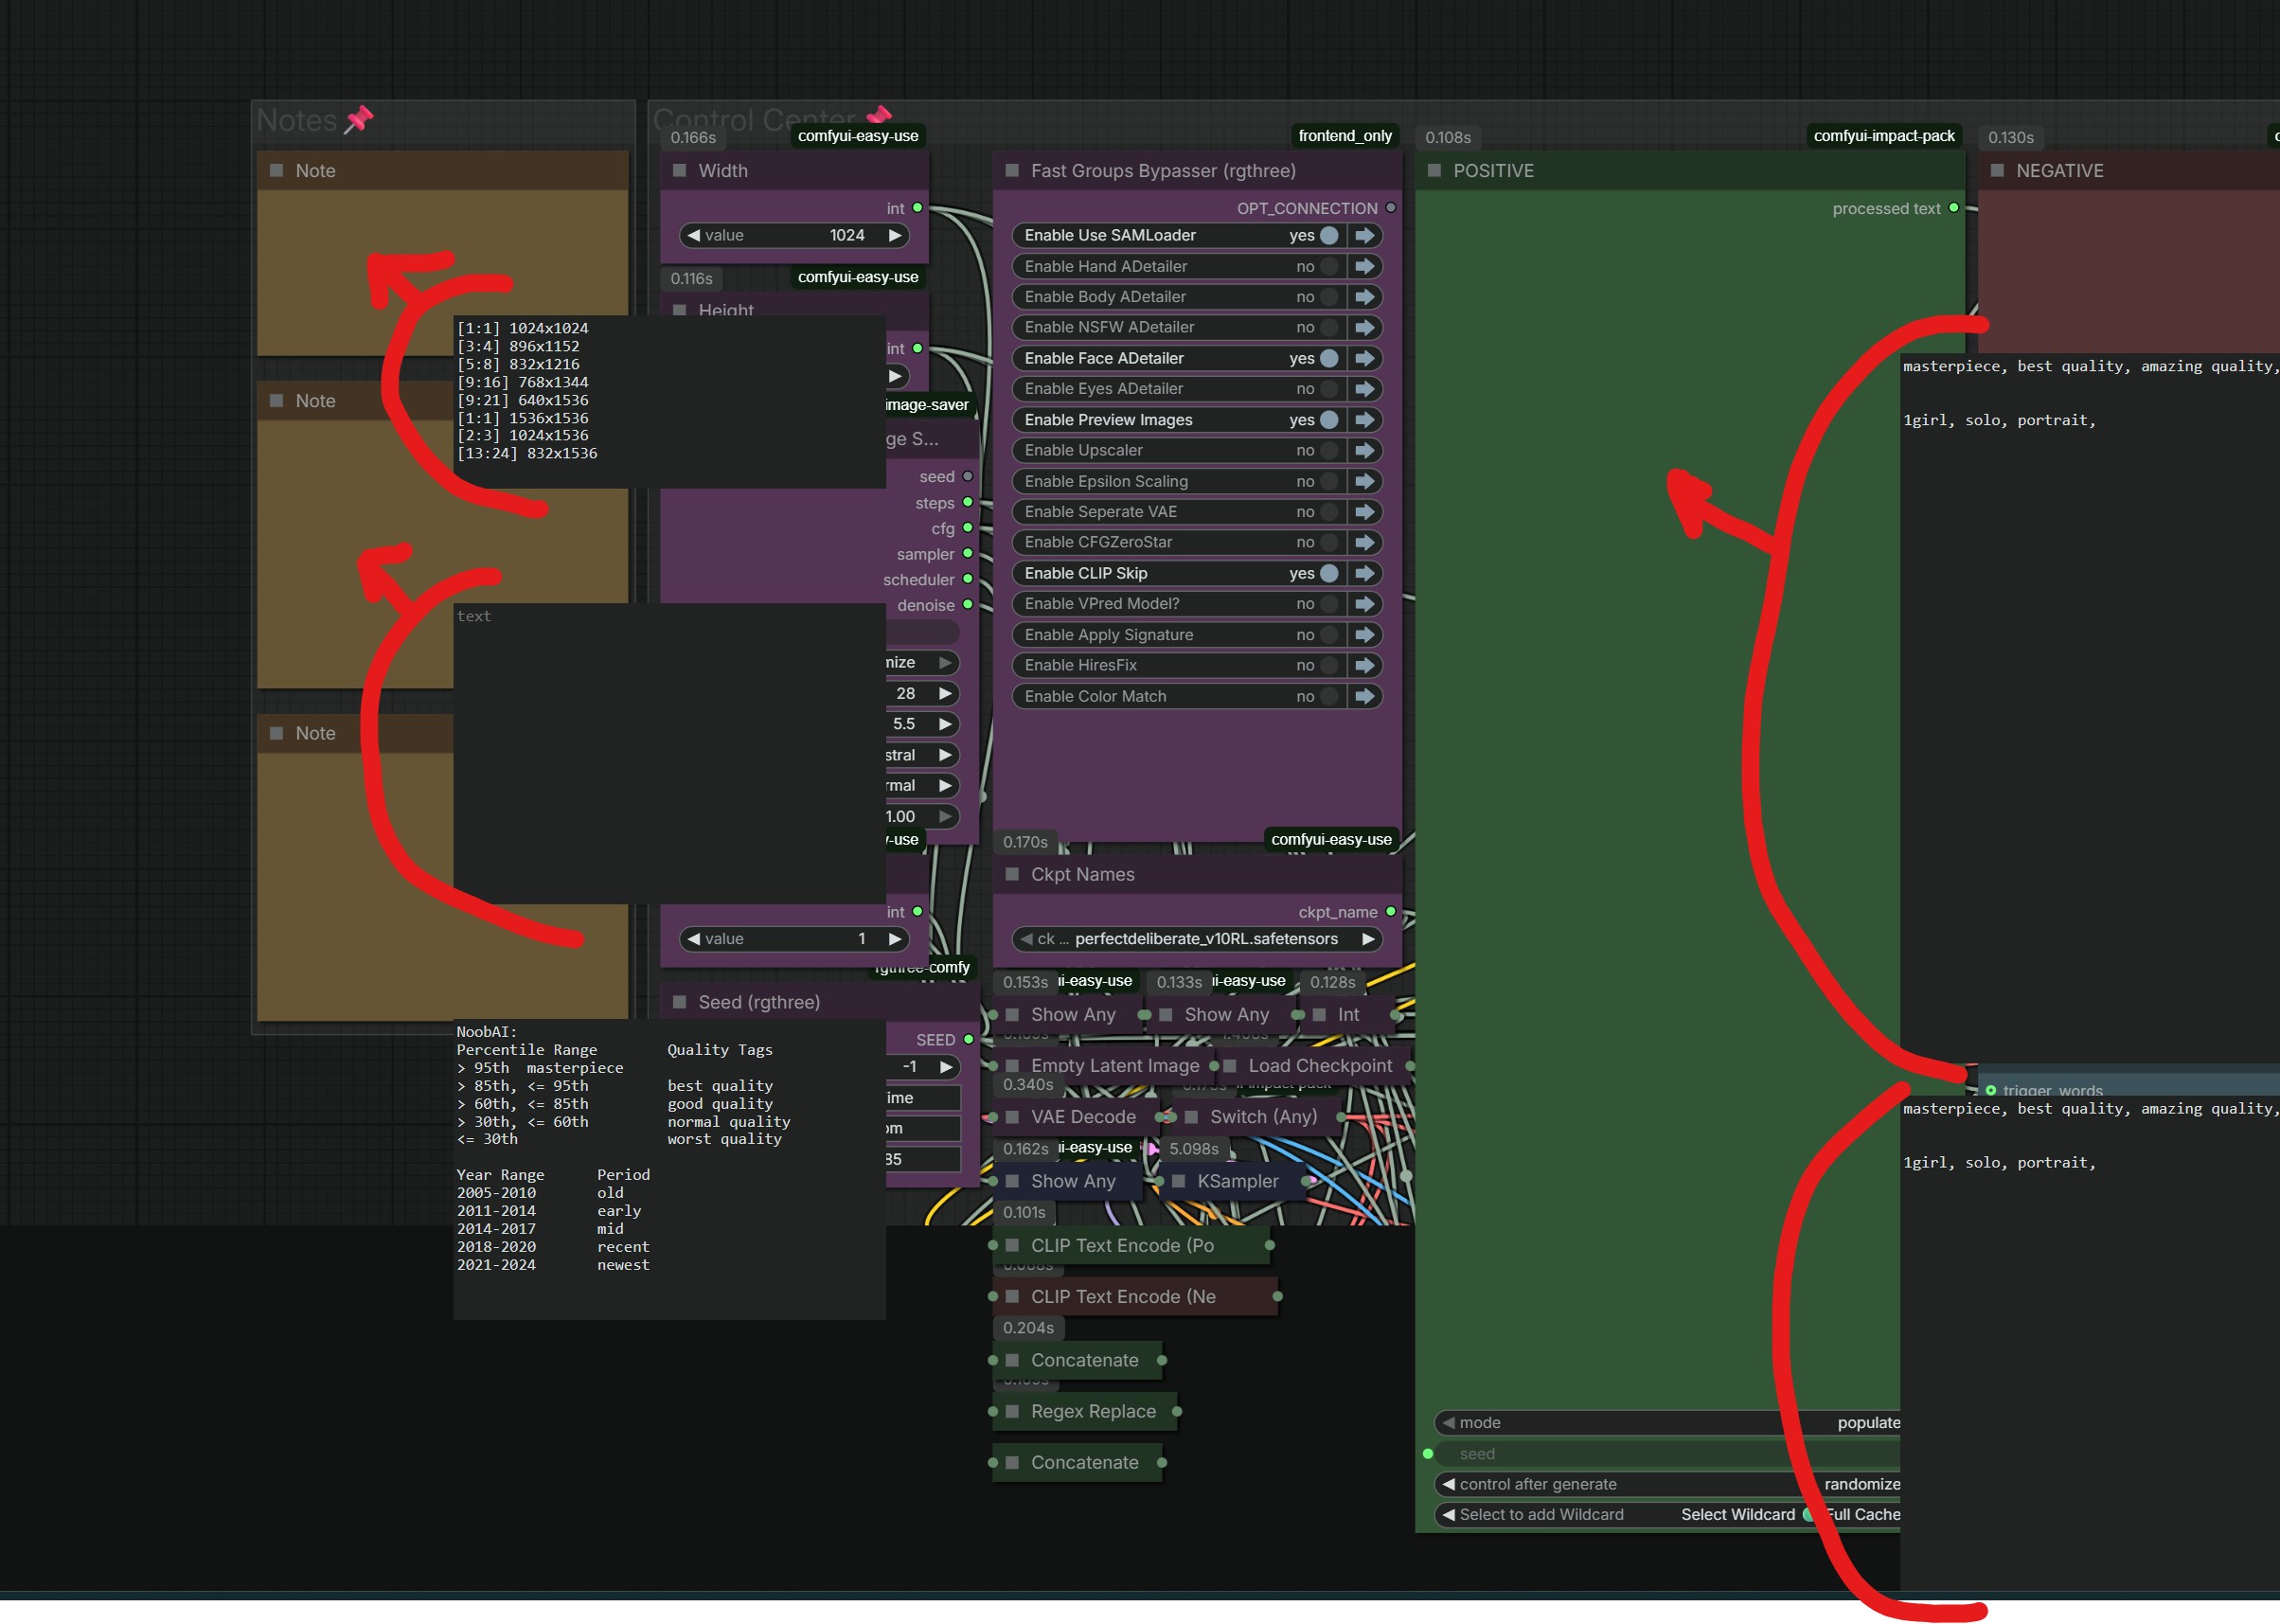Viewport: 2280px width, 1624px height.
Task: Decrease the bottom value 1 field with left arrow
Action: pos(694,939)
